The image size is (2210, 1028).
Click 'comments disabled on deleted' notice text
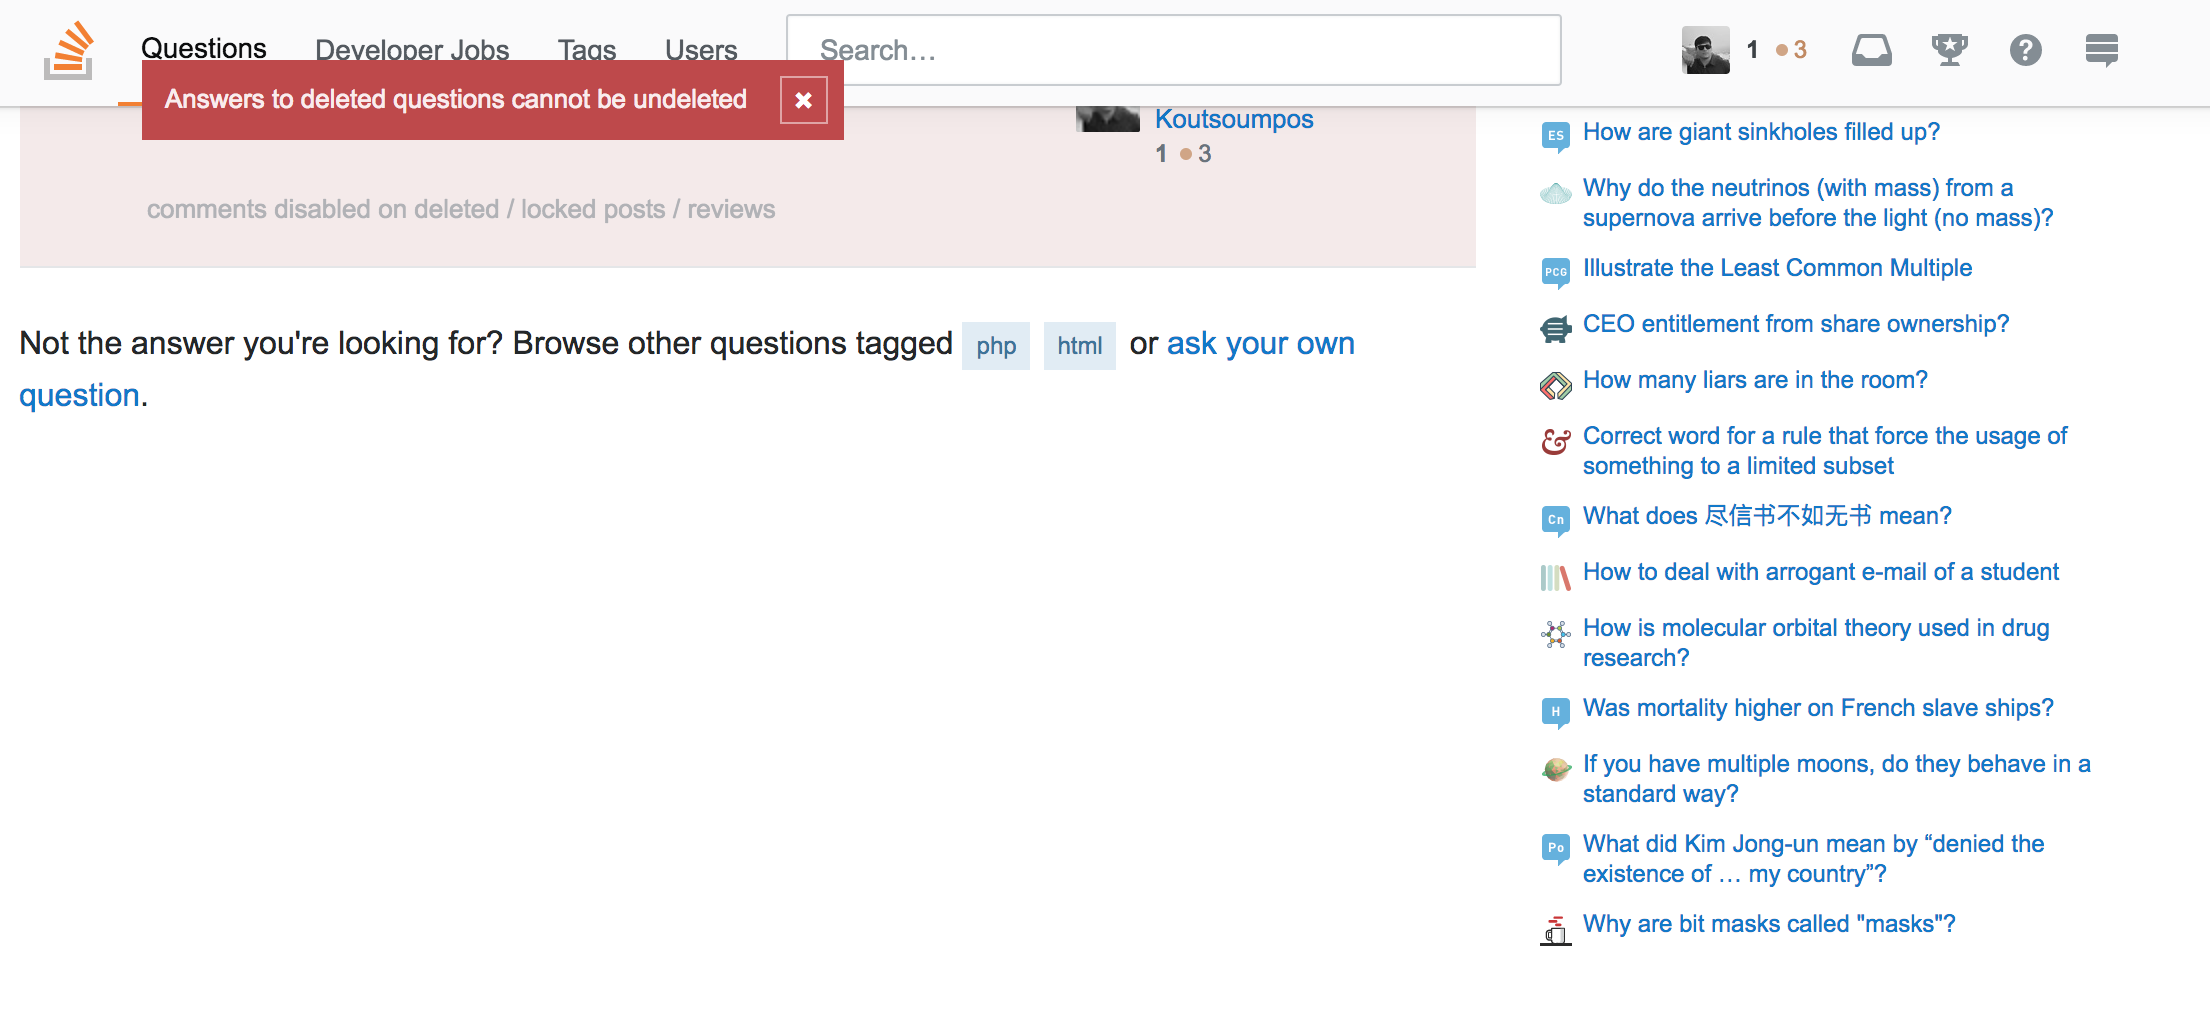click(461, 209)
